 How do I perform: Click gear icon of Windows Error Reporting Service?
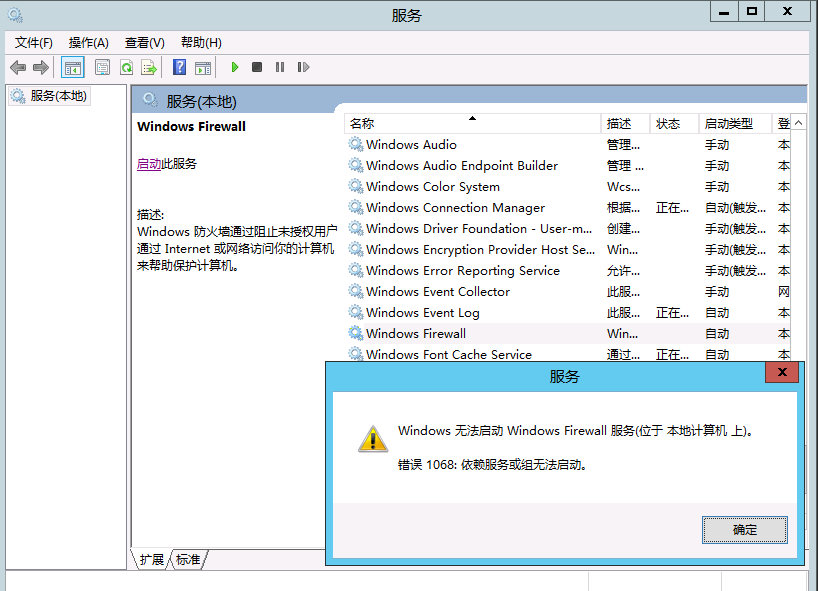(x=356, y=270)
